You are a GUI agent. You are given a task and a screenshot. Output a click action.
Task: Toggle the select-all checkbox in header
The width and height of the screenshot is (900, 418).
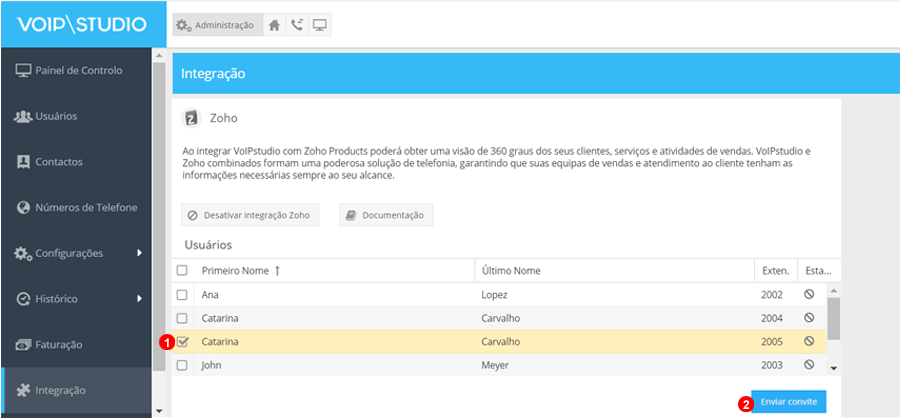pyautogui.click(x=182, y=270)
